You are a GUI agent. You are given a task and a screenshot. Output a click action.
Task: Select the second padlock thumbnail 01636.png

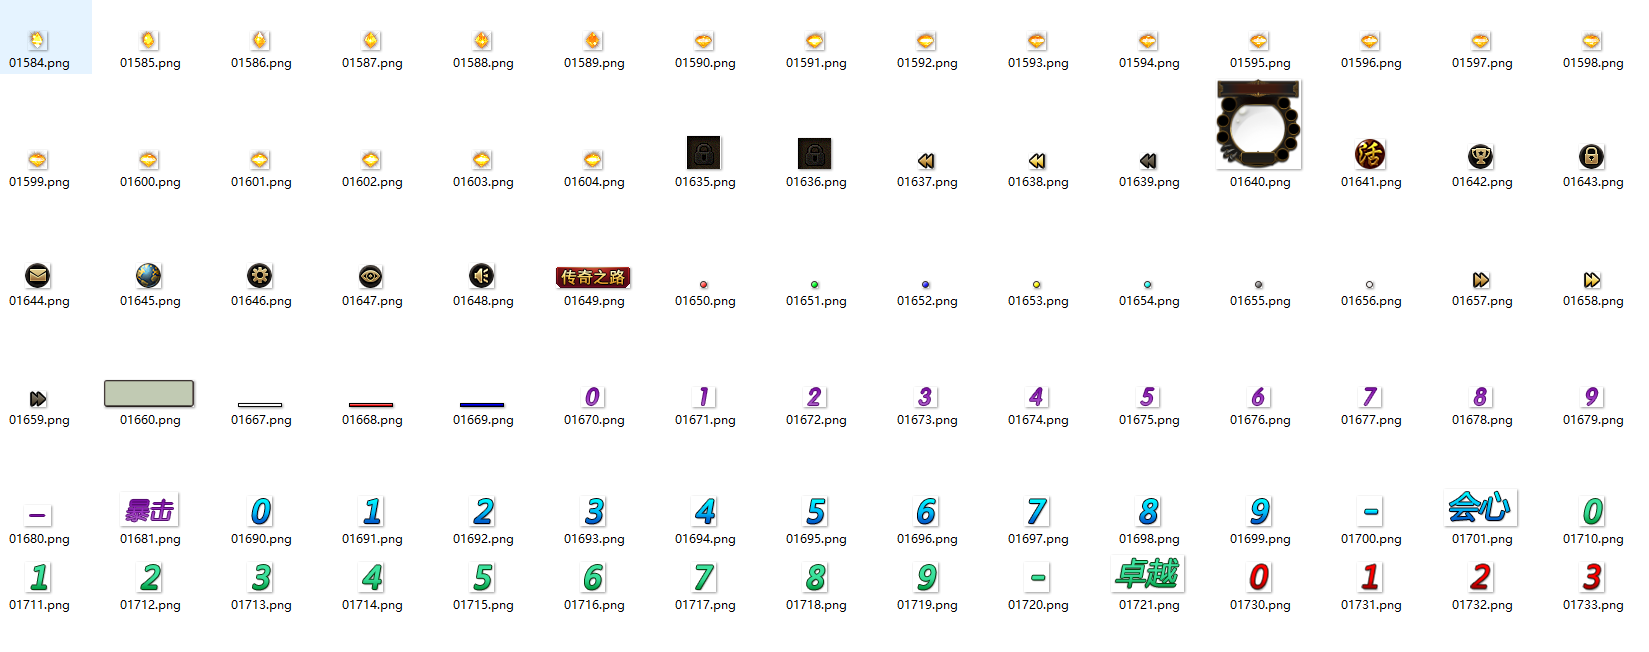click(x=815, y=153)
